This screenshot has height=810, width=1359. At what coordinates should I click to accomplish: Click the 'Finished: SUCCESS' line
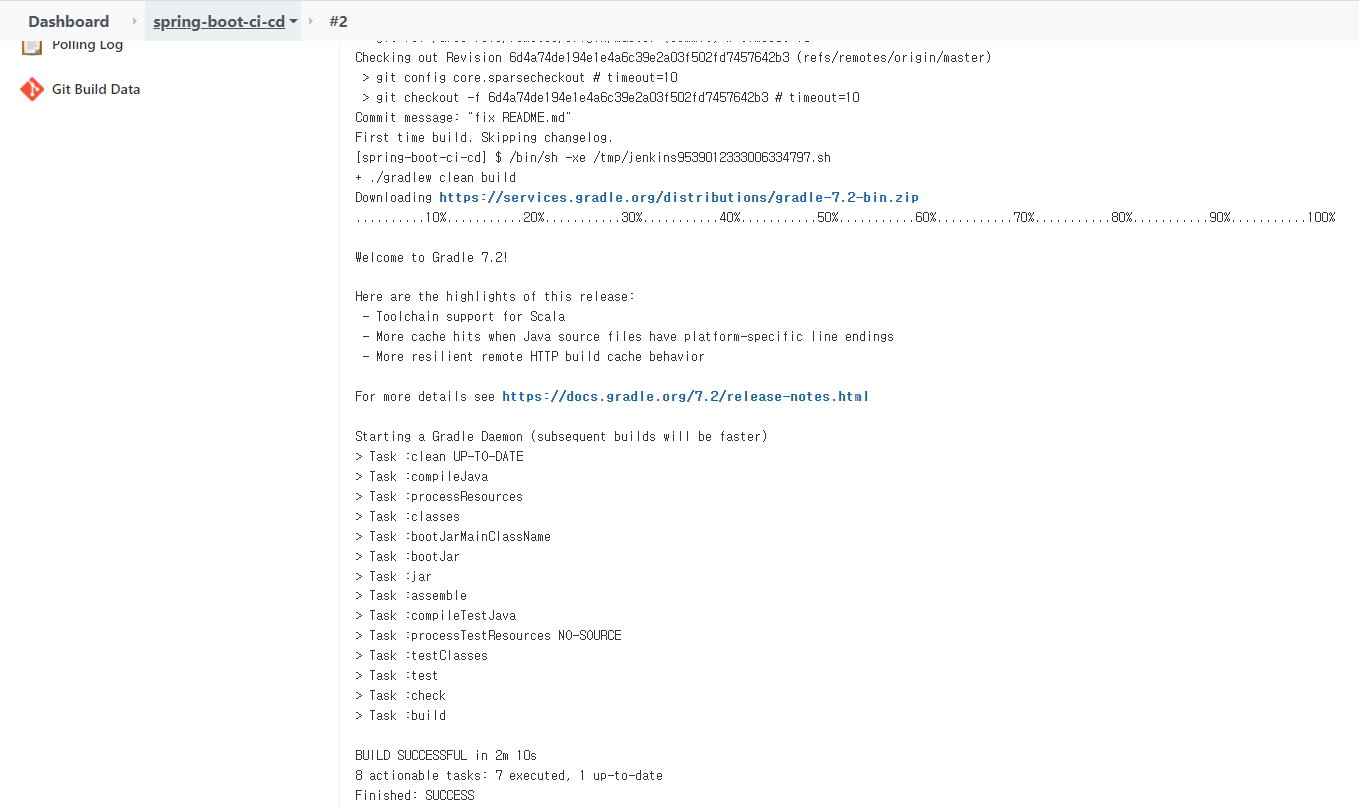tap(414, 795)
